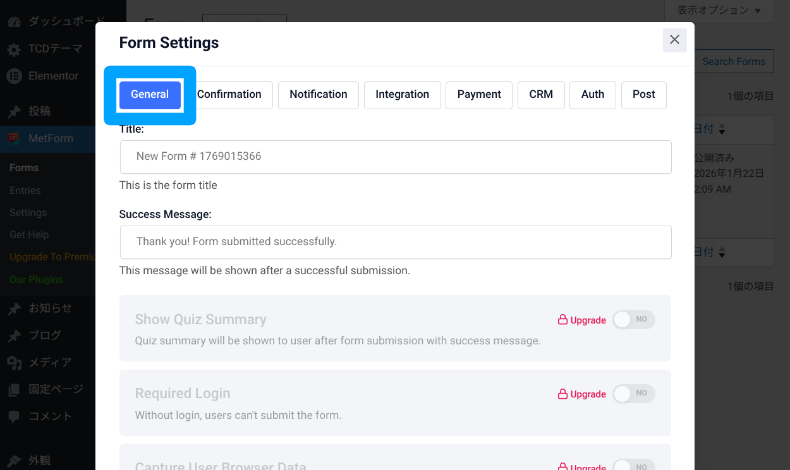Click the form Title input field
Screen dimensions: 790x470
[395, 157]
